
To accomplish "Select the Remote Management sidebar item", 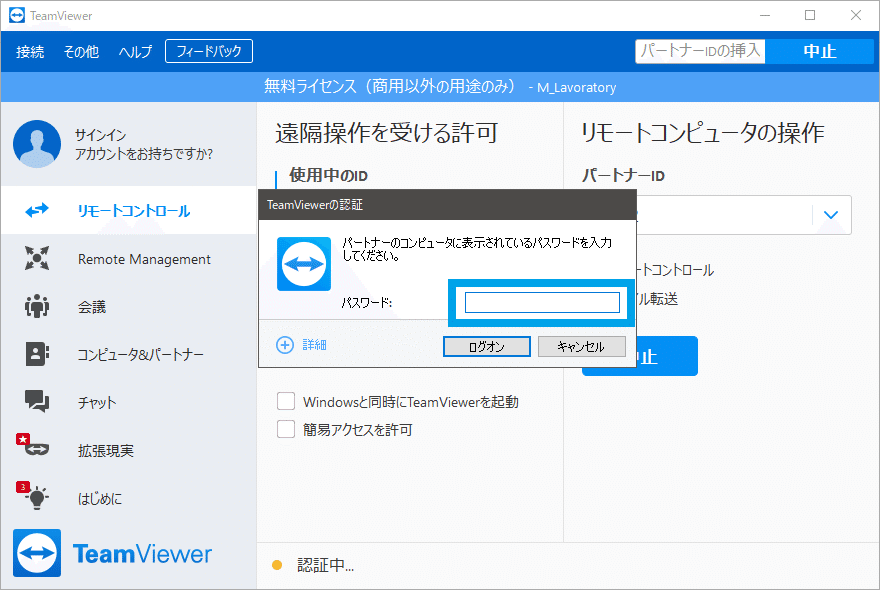I will [x=129, y=259].
